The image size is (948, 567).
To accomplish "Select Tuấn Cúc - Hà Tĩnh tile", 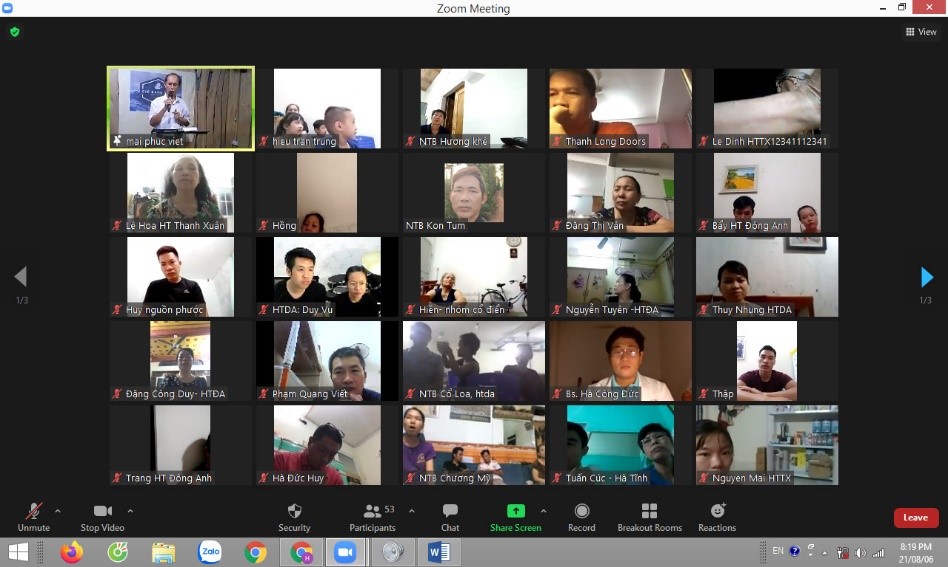I will [620, 445].
